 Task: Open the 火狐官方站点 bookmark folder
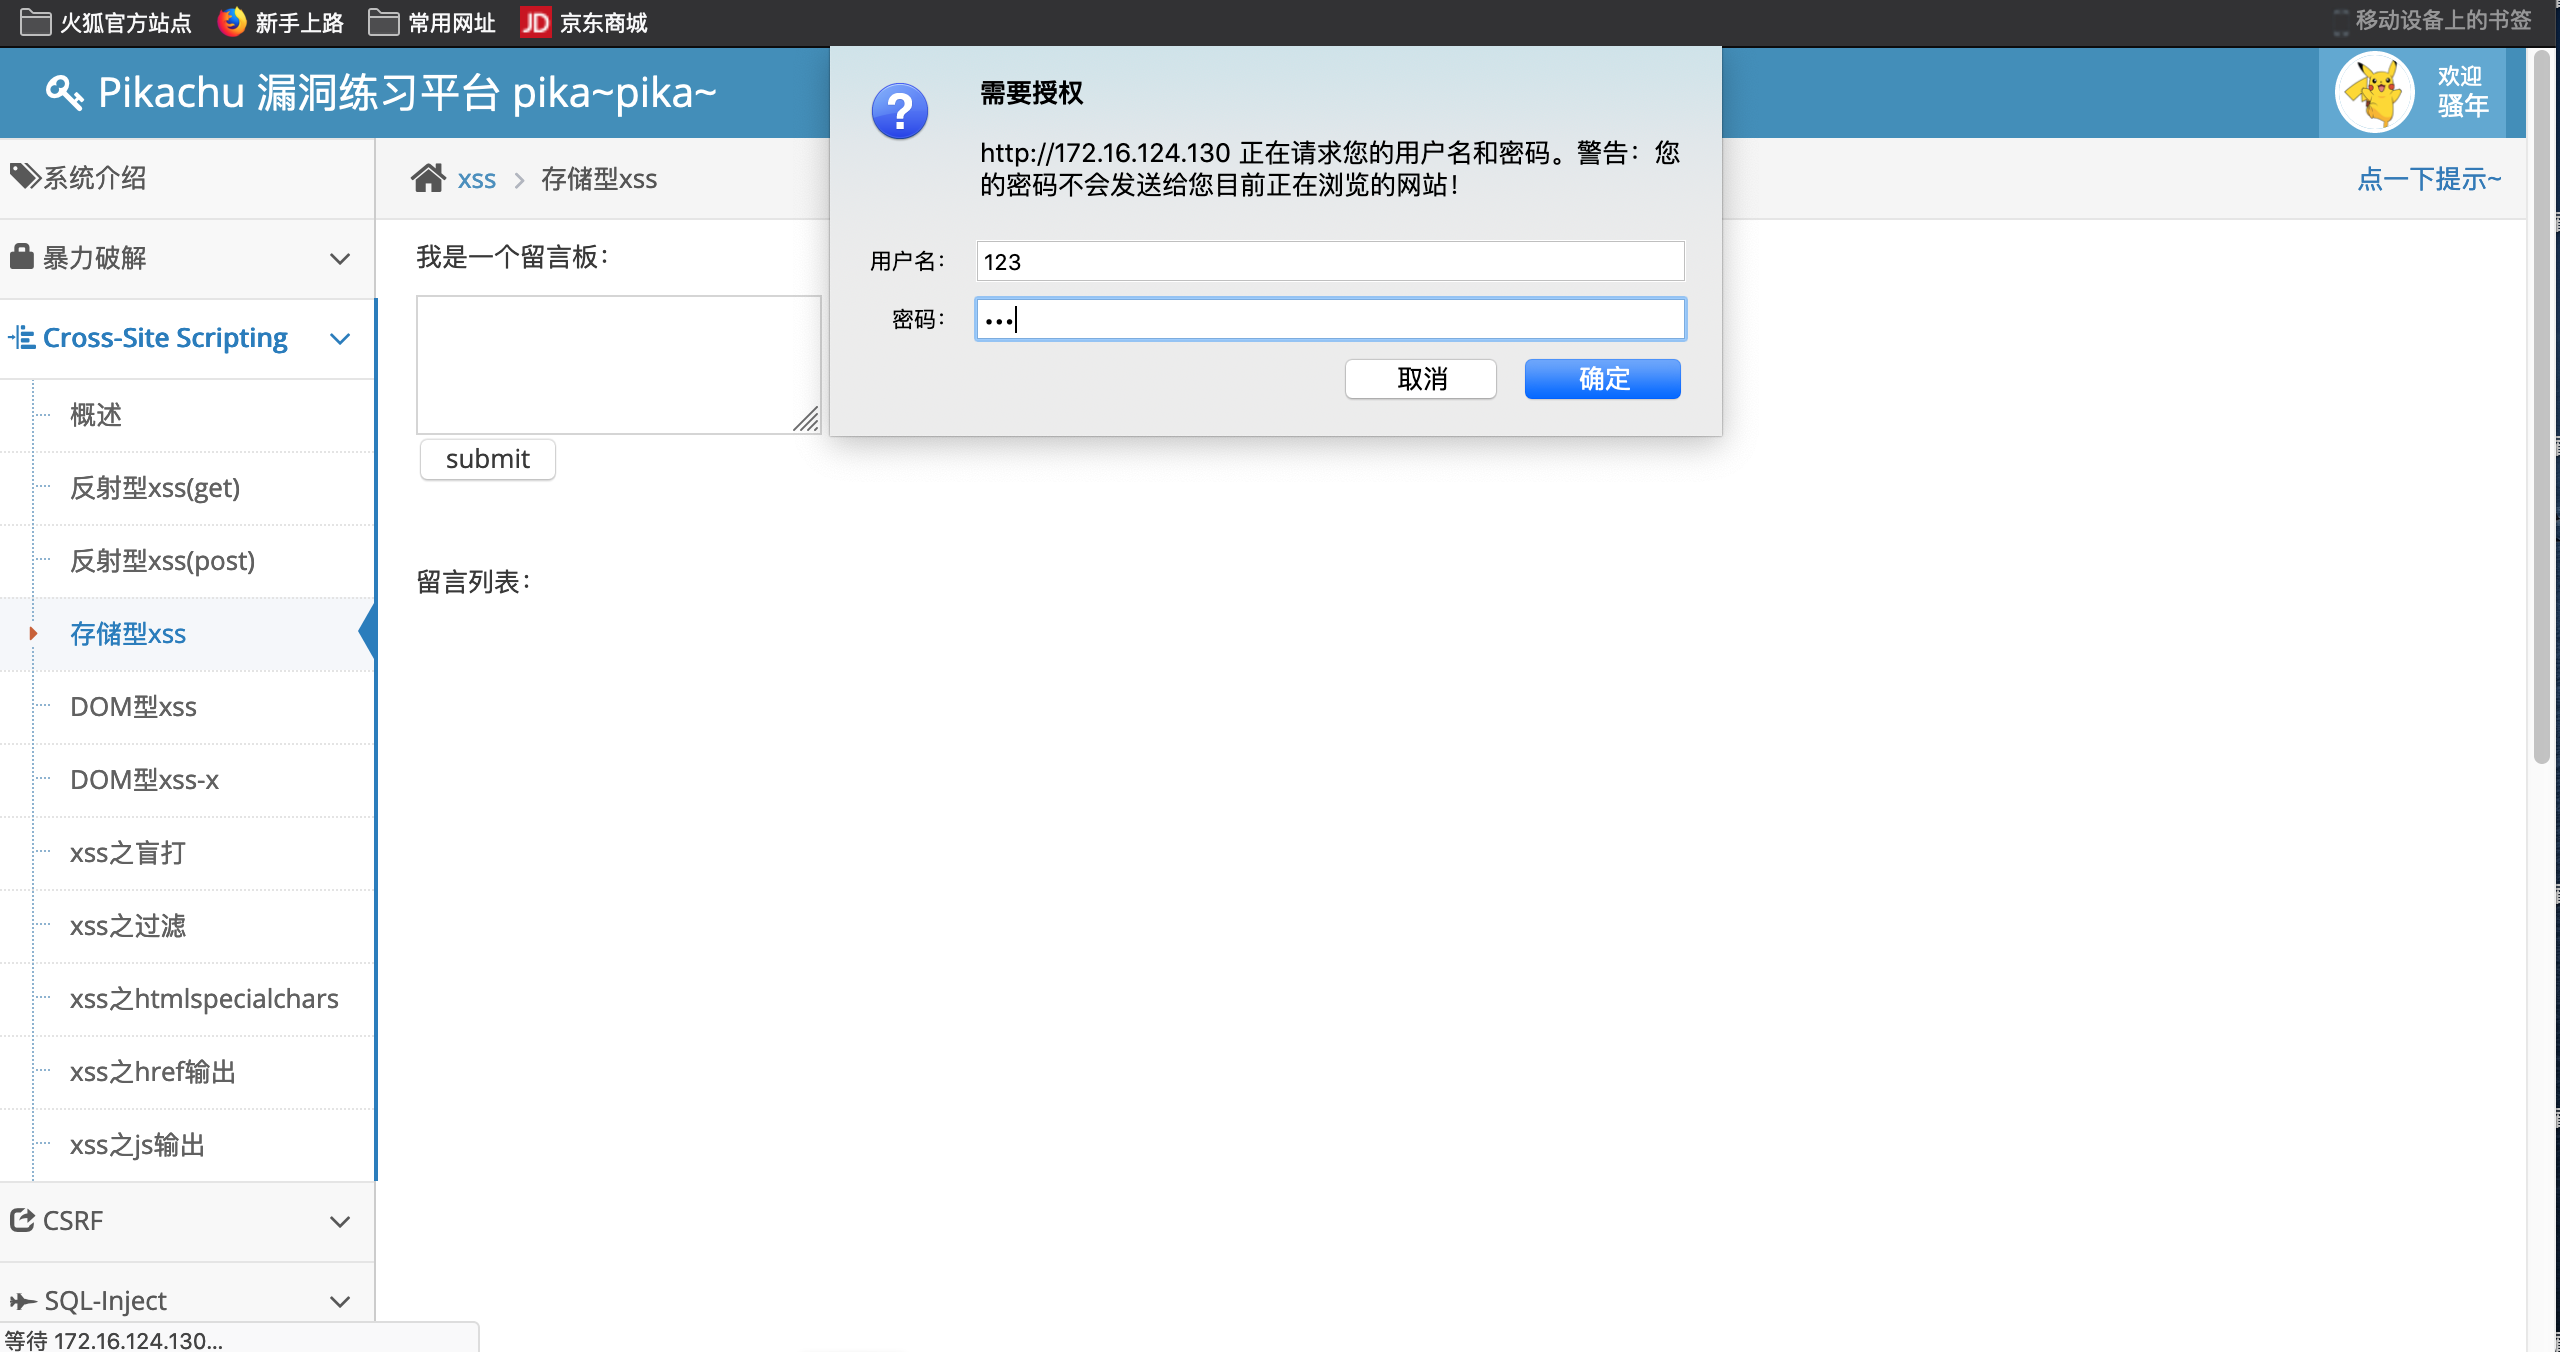click(x=106, y=22)
